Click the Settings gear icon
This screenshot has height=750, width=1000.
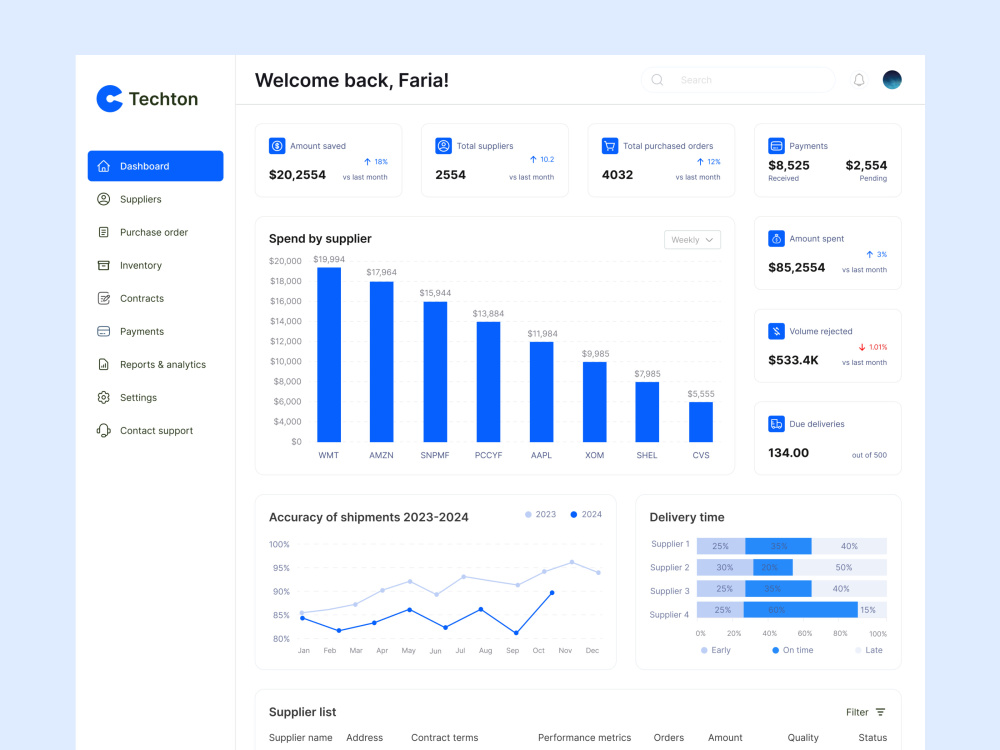click(103, 397)
